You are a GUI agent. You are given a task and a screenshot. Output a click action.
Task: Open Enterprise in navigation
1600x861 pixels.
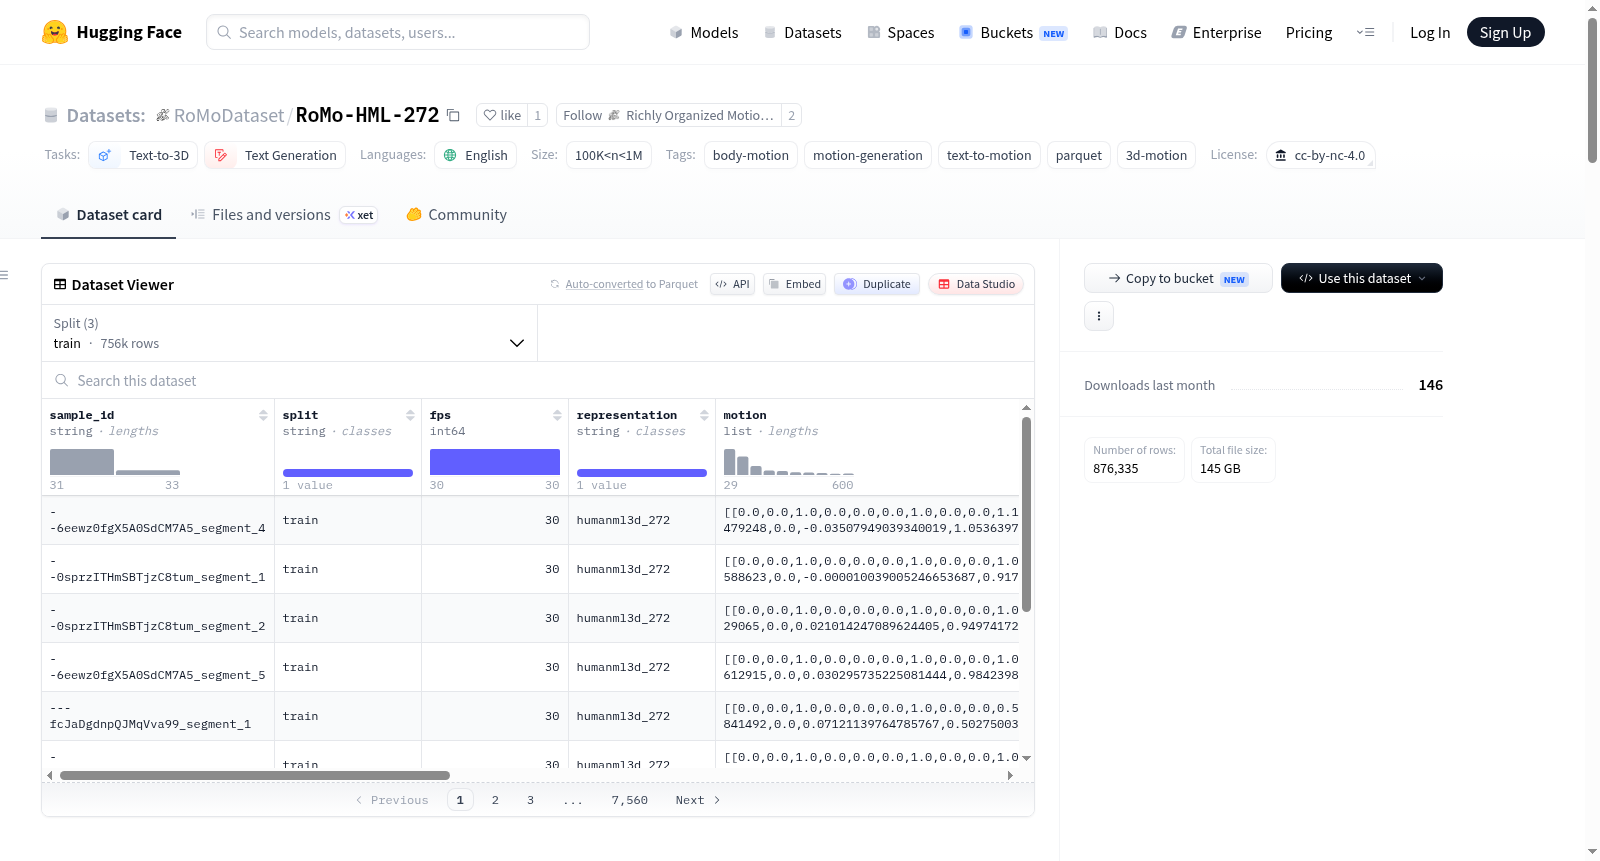tap(1216, 32)
